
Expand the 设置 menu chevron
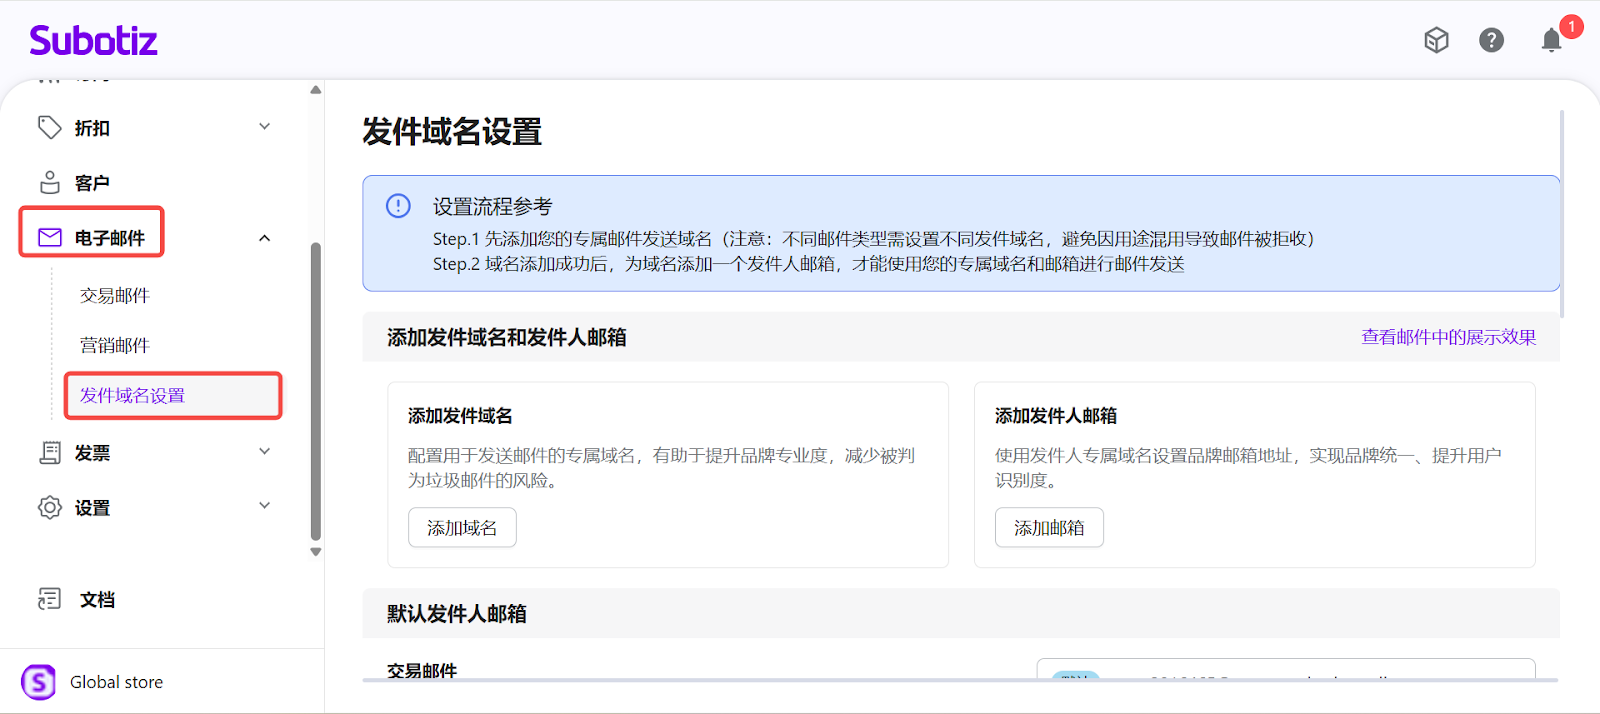[x=265, y=506]
